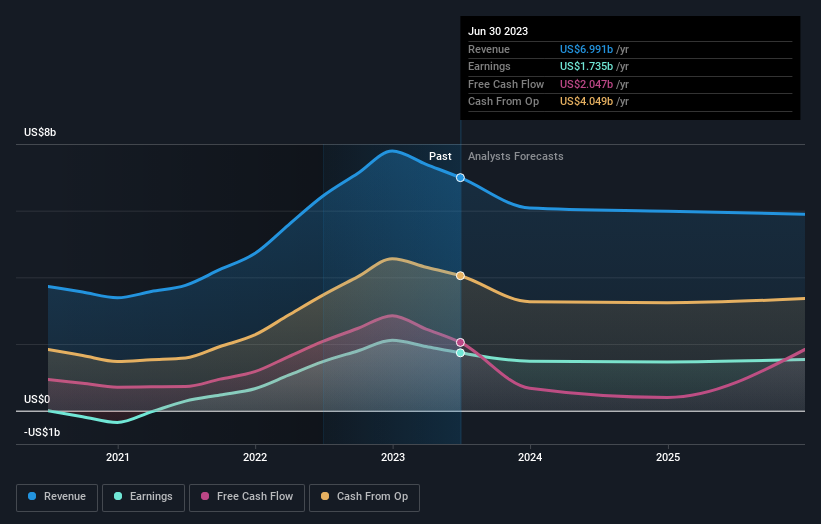This screenshot has width=821, height=524.
Task: Click the US$0 y-axis label
Action: coord(37,399)
